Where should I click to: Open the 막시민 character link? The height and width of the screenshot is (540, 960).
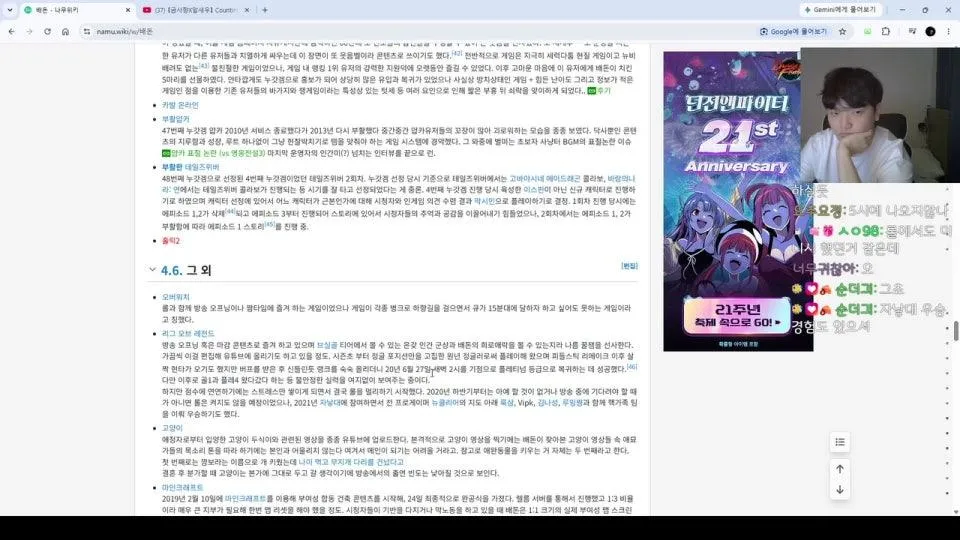(x=484, y=201)
